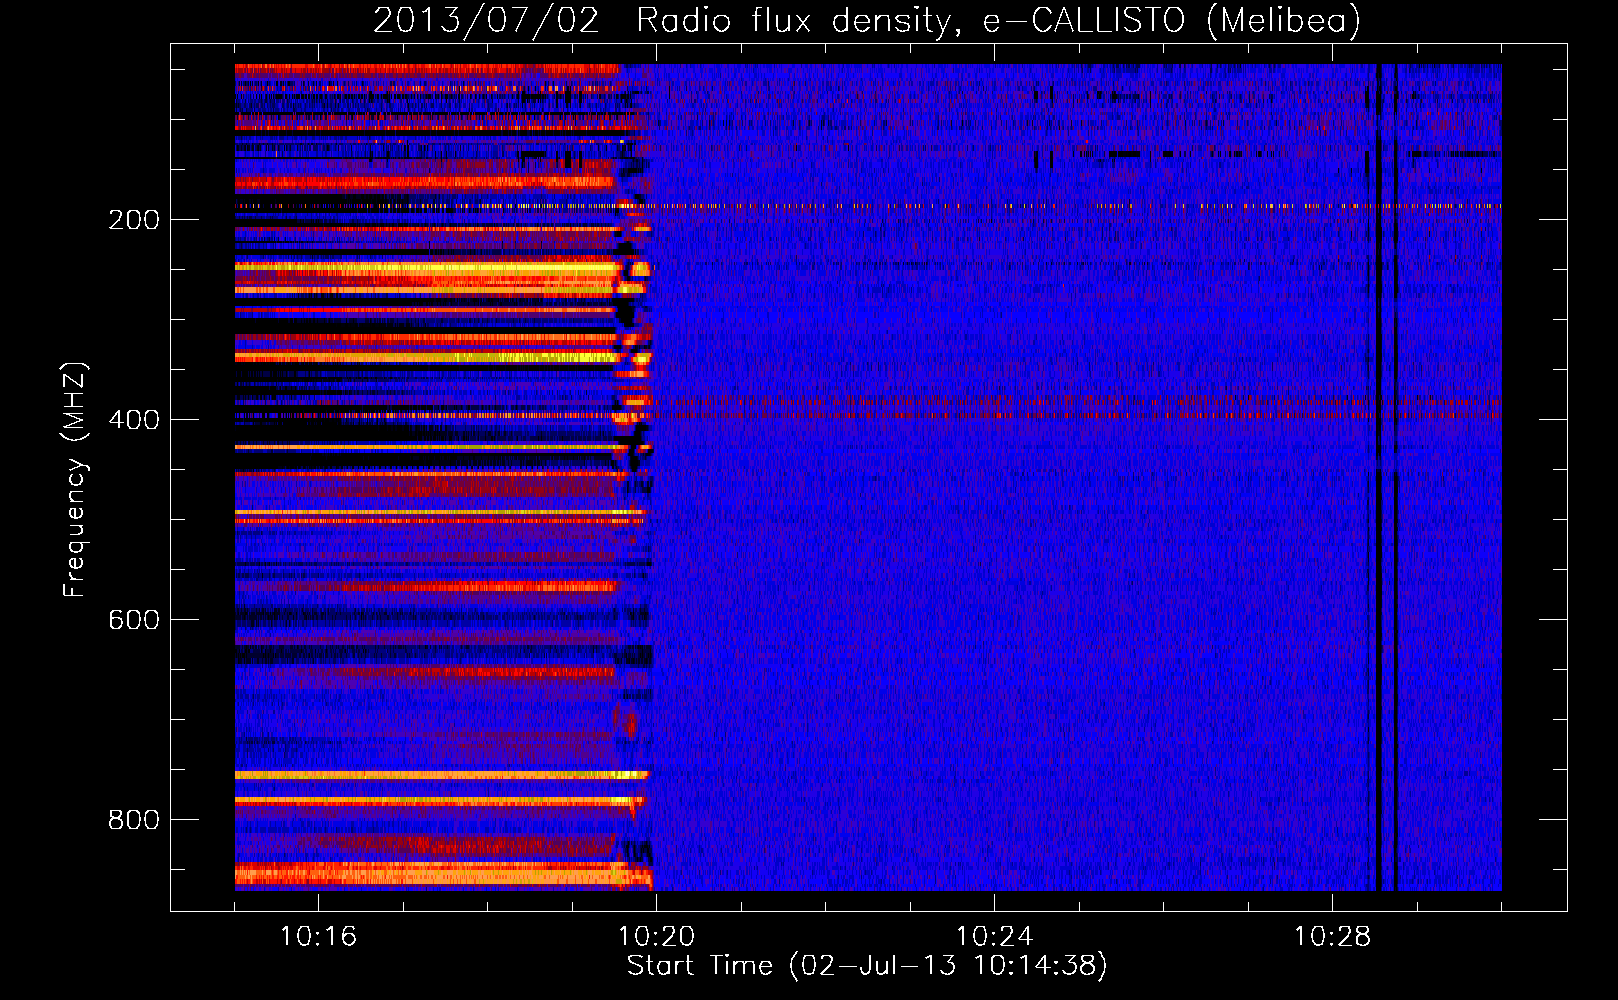This screenshot has width=1618, height=1000.
Task: Click the plot title "Radio flux density, e-CALLISTO (Melibea)"
Action: pyautogui.click(x=998, y=21)
